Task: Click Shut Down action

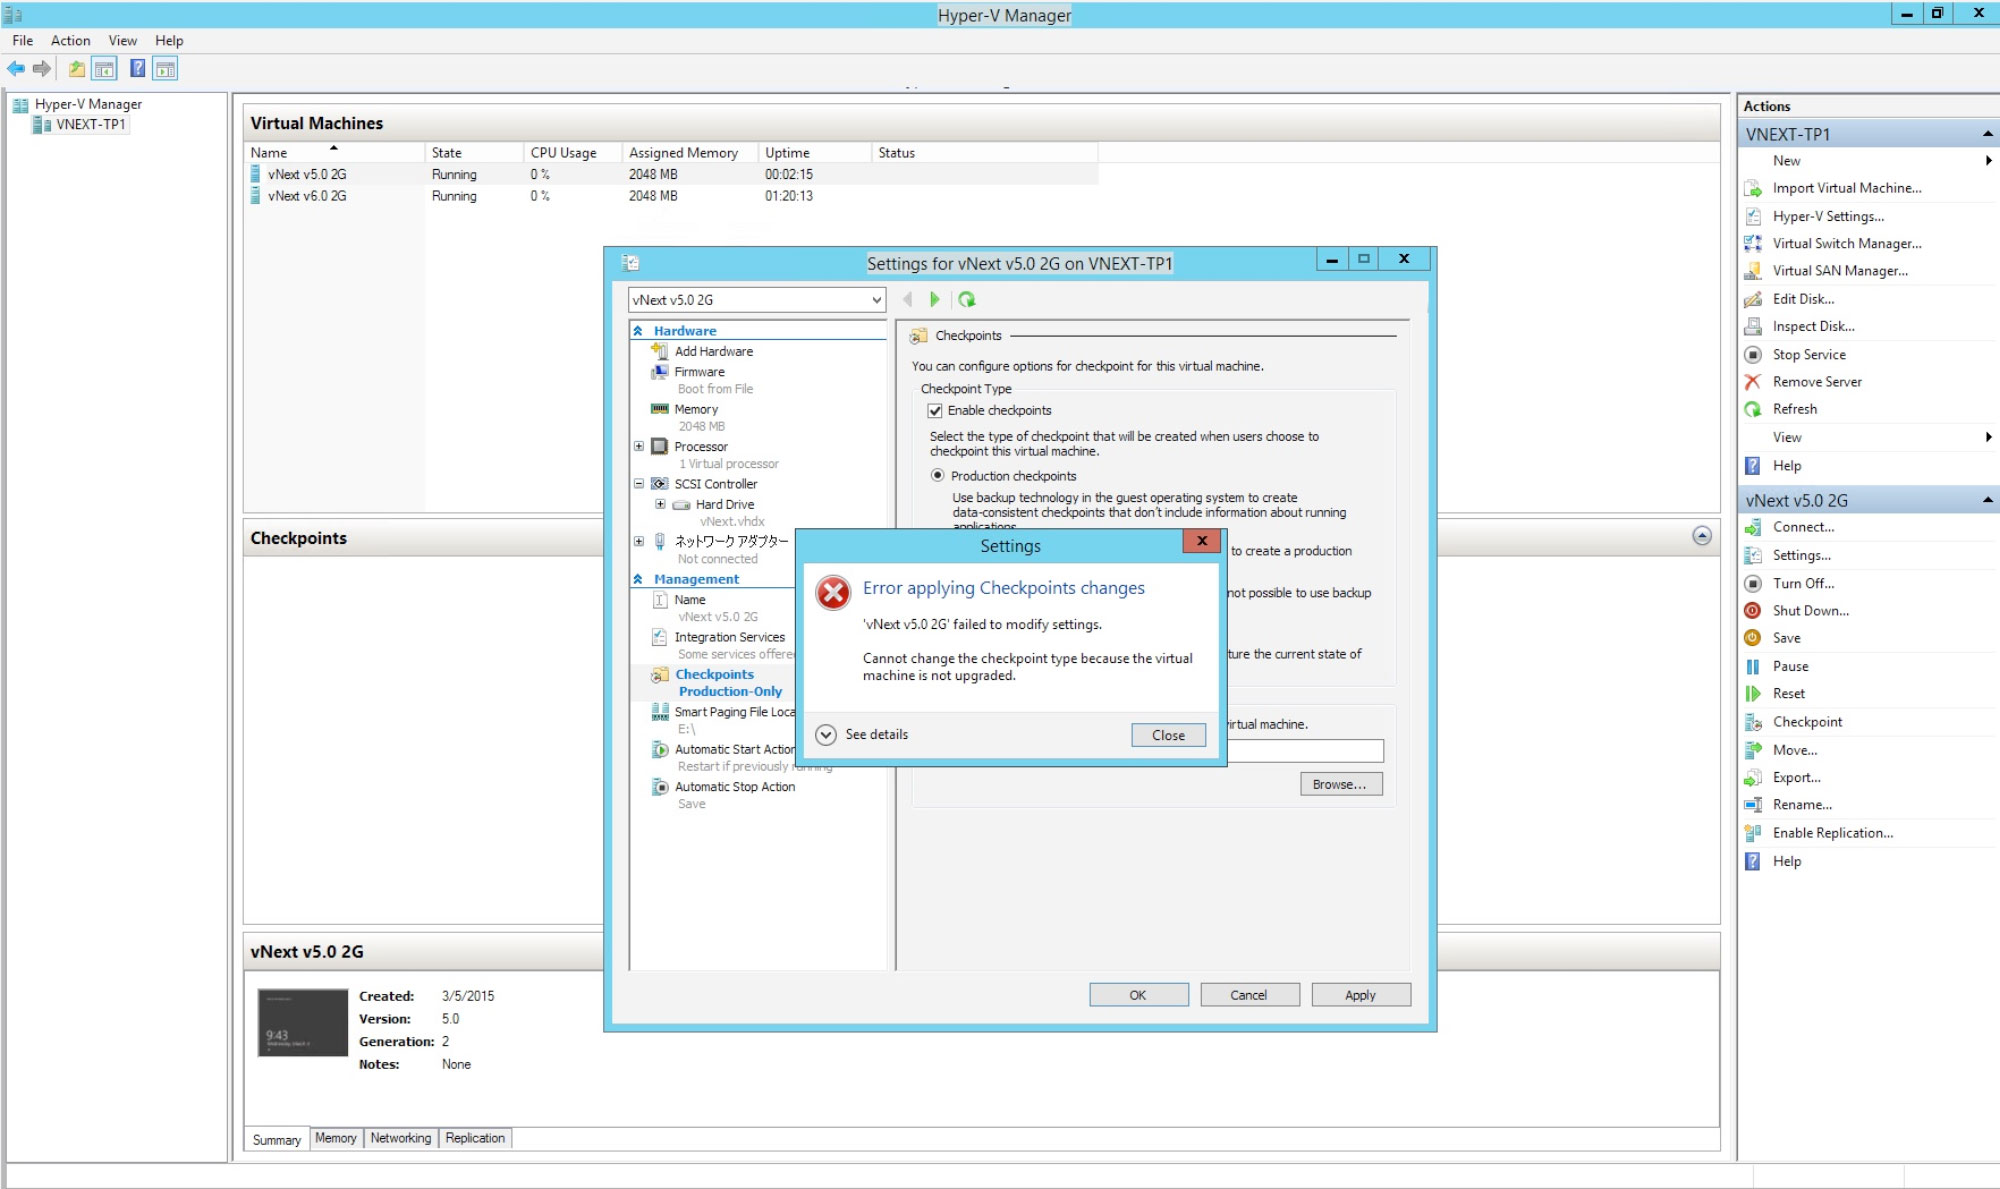Action: point(1811,610)
